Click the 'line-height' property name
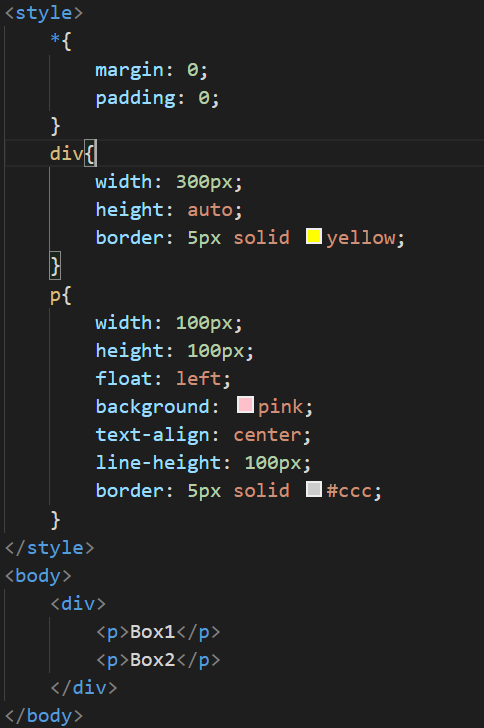The image size is (484, 728). (x=157, y=463)
